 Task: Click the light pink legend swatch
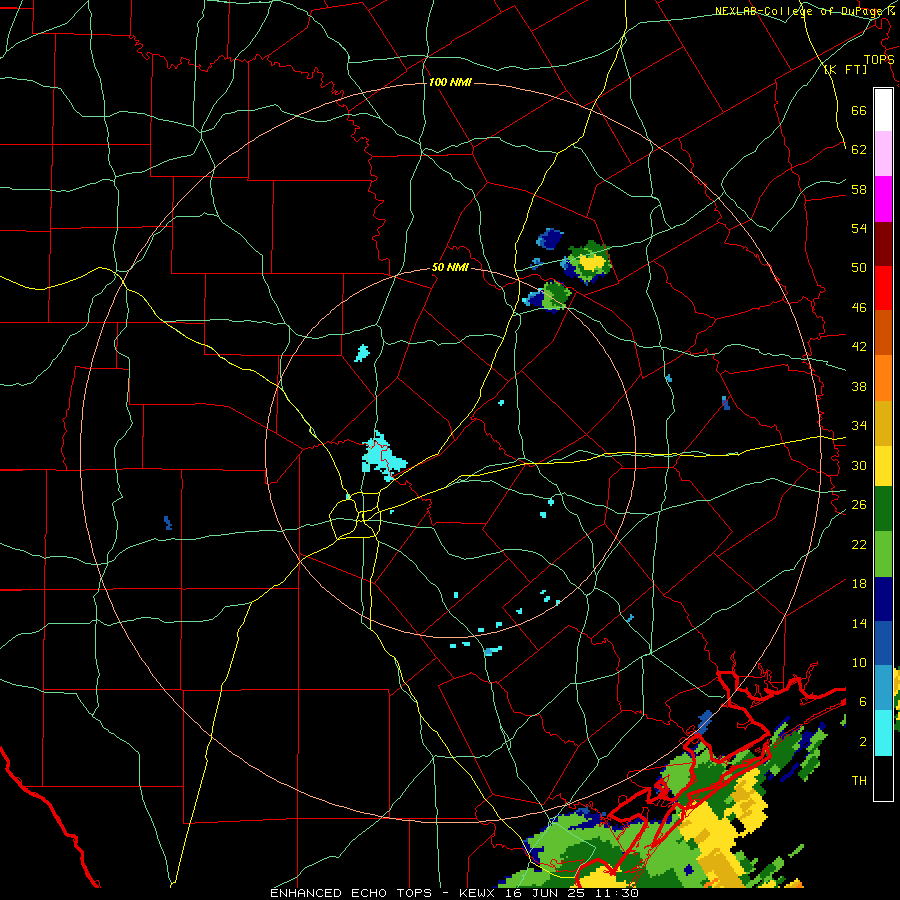pos(883,154)
